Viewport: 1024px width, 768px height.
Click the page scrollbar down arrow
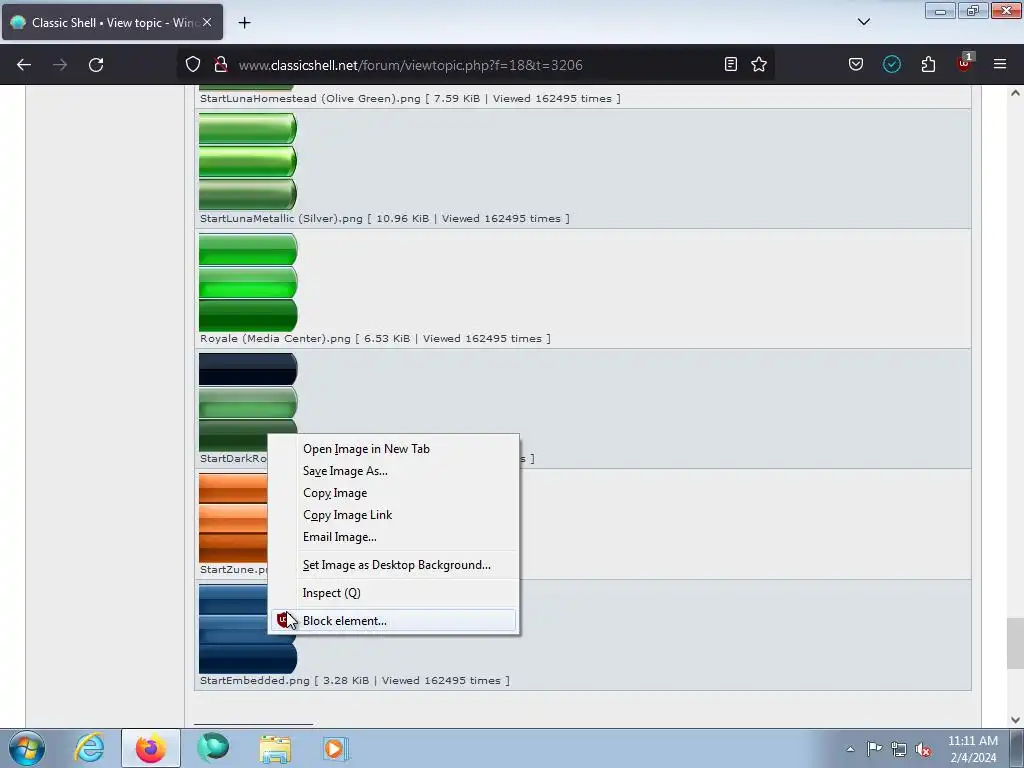[1015, 720]
